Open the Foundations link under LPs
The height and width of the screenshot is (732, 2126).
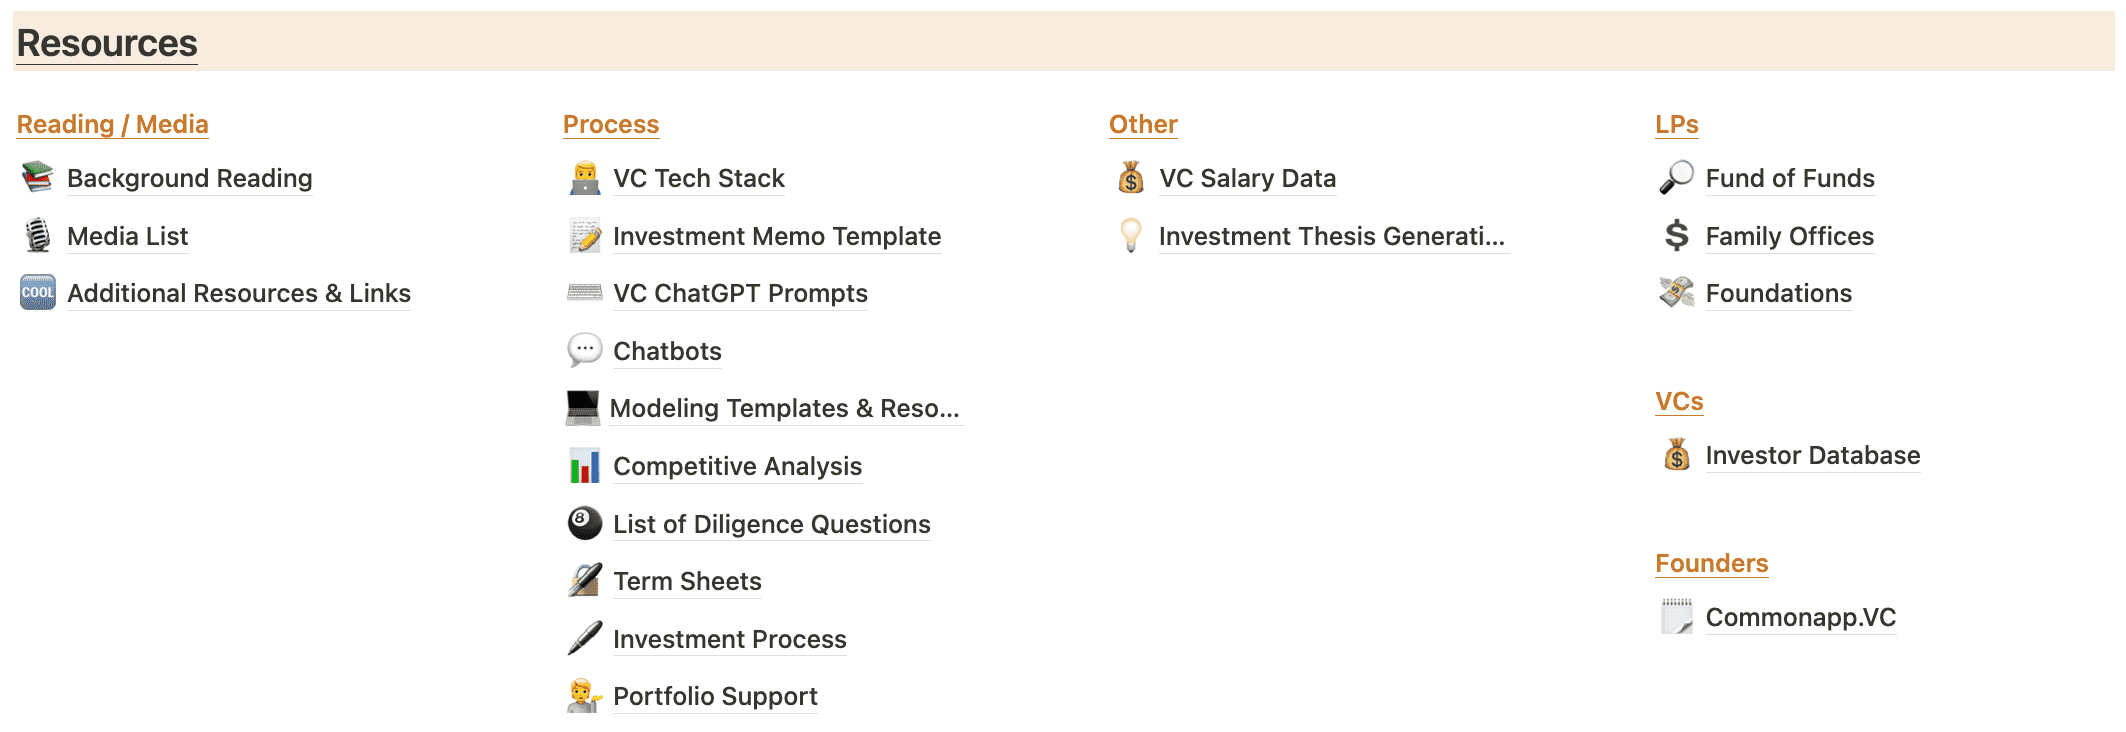coord(1778,293)
